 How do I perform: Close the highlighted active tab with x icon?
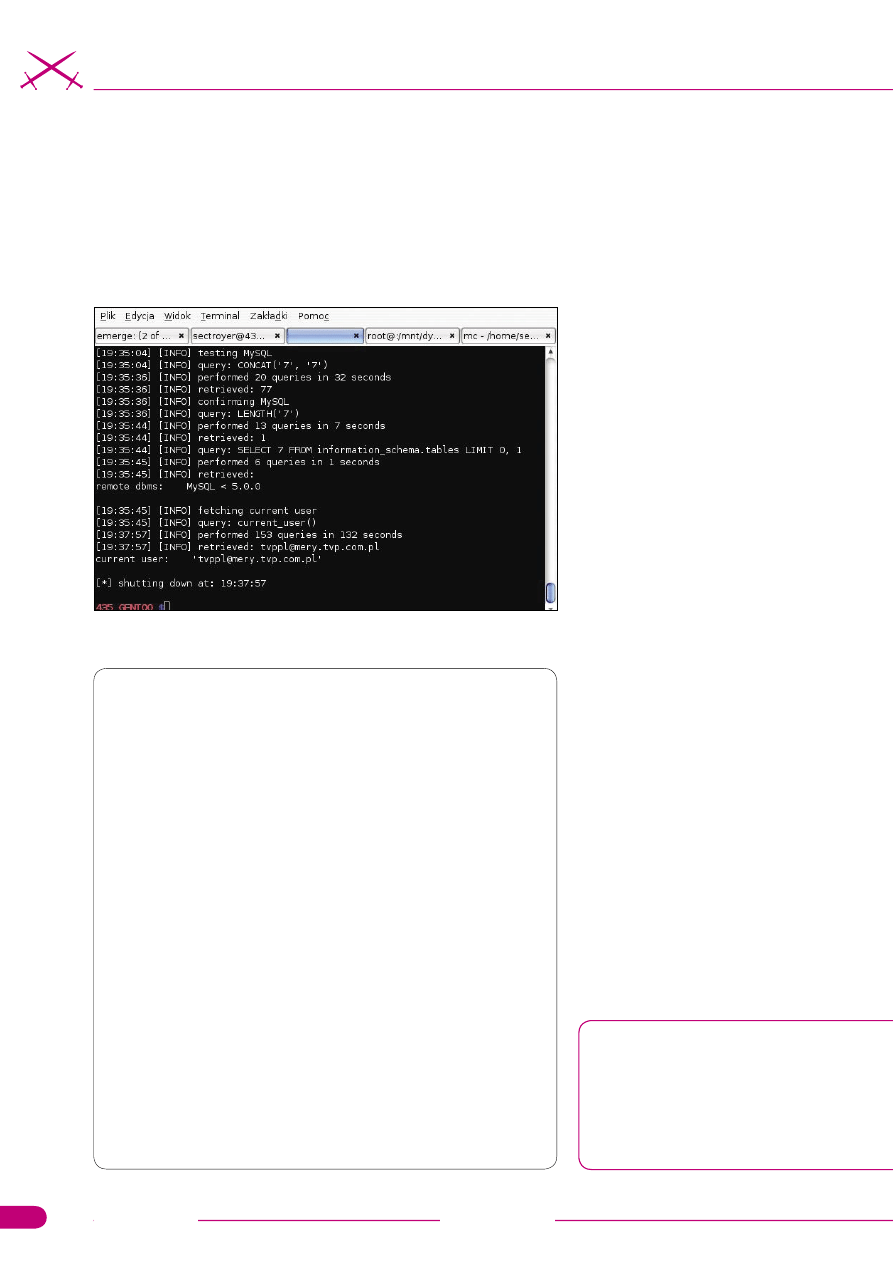356,337
